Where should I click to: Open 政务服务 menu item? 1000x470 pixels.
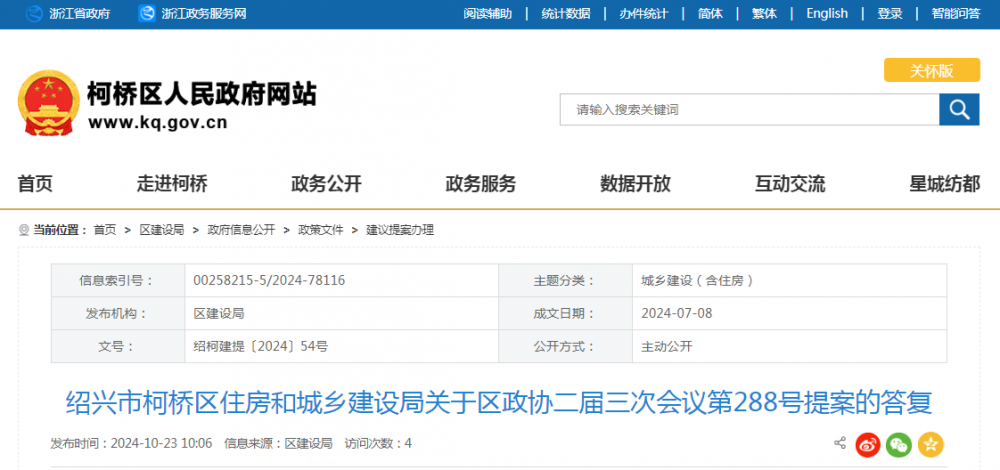pos(481,184)
